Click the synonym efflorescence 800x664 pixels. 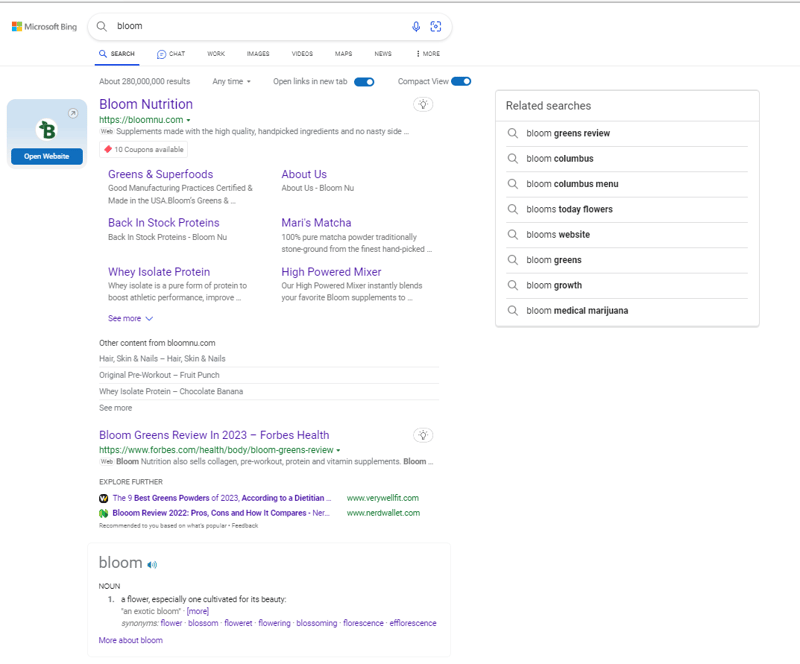pos(413,623)
